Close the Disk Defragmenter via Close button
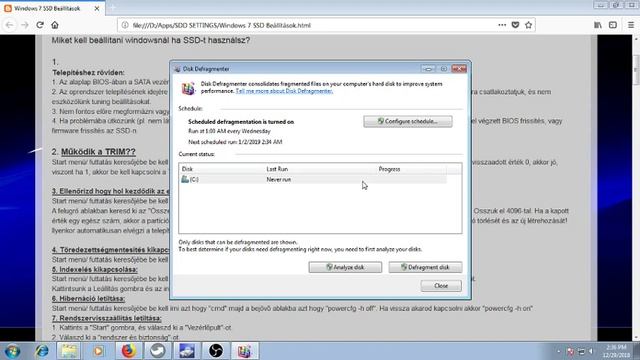This screenshot has width=640, height=360. (x=441, y=286)
